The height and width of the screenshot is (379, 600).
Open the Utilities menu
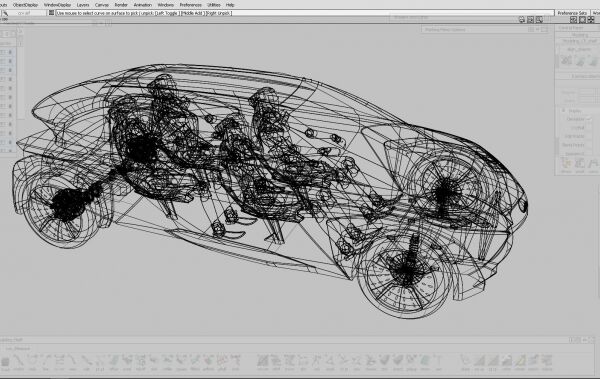214,5
